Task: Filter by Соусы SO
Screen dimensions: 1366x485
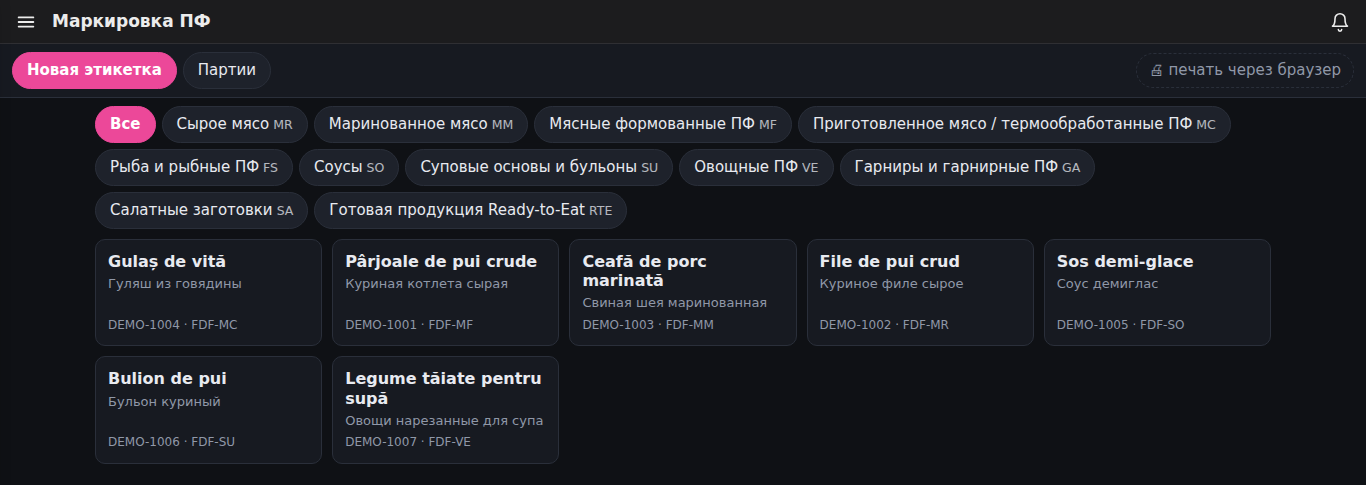Action: (349, 167)
